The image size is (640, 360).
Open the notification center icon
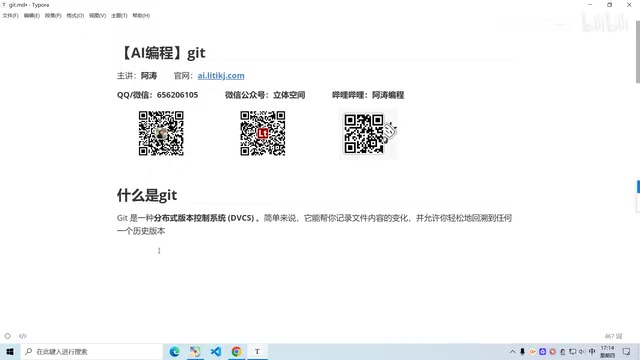pos(627,351)
